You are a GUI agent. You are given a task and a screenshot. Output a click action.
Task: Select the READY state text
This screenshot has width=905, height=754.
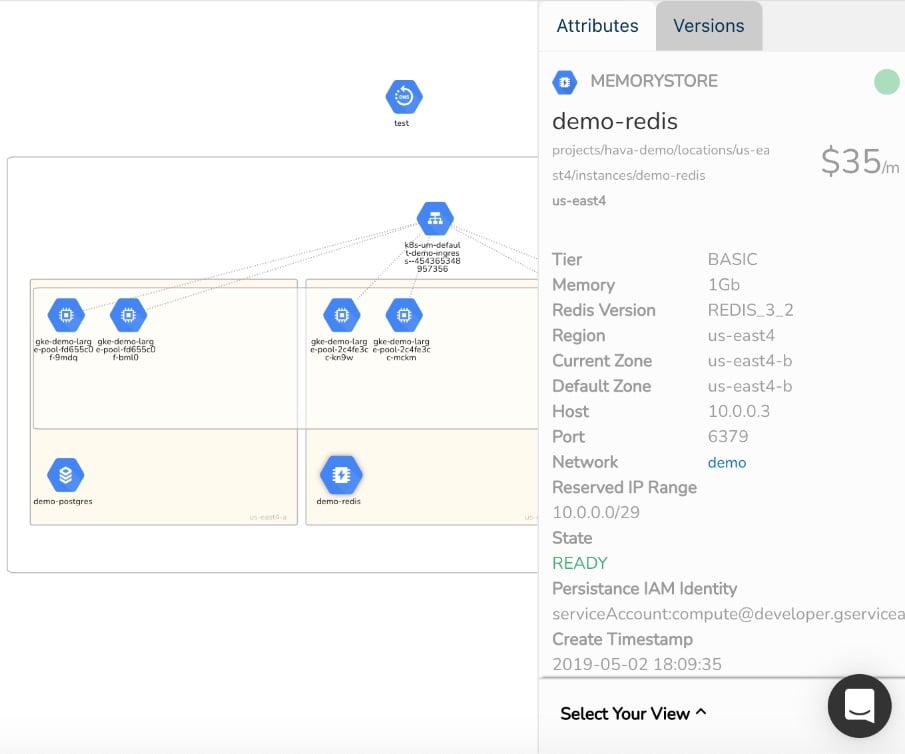pos(579,563)
